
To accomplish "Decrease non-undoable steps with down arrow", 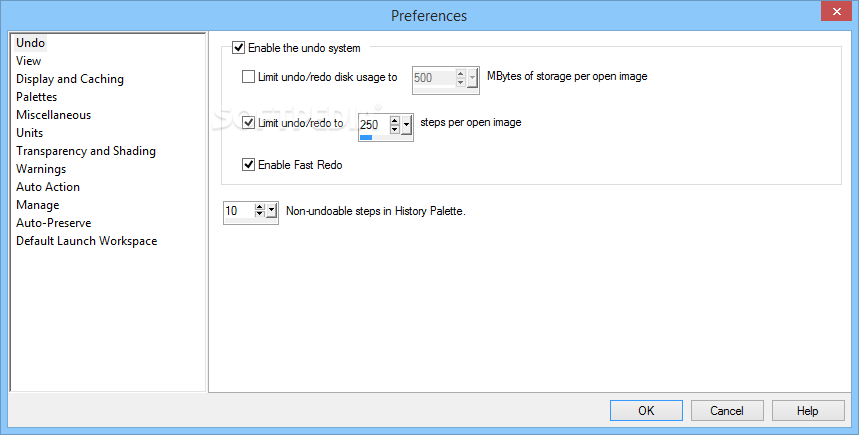I will click(260, 214).
